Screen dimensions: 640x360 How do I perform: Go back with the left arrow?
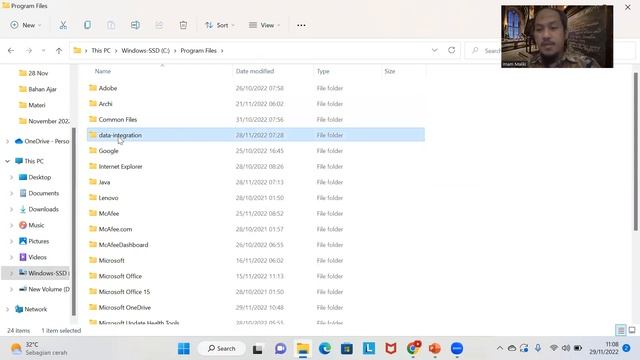[11, 51]
